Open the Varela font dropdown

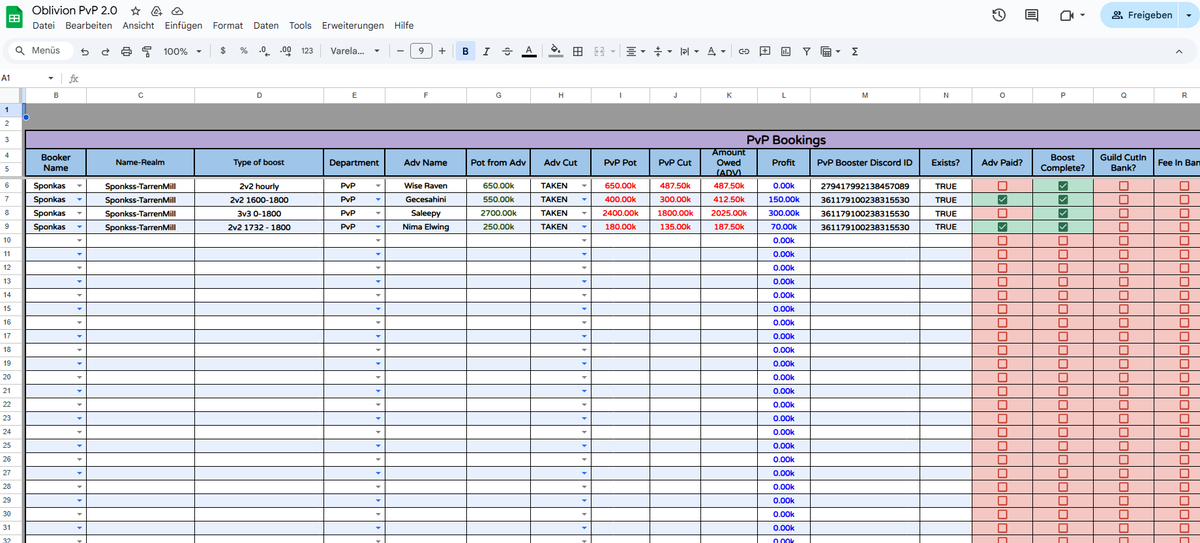click(355, 51)
